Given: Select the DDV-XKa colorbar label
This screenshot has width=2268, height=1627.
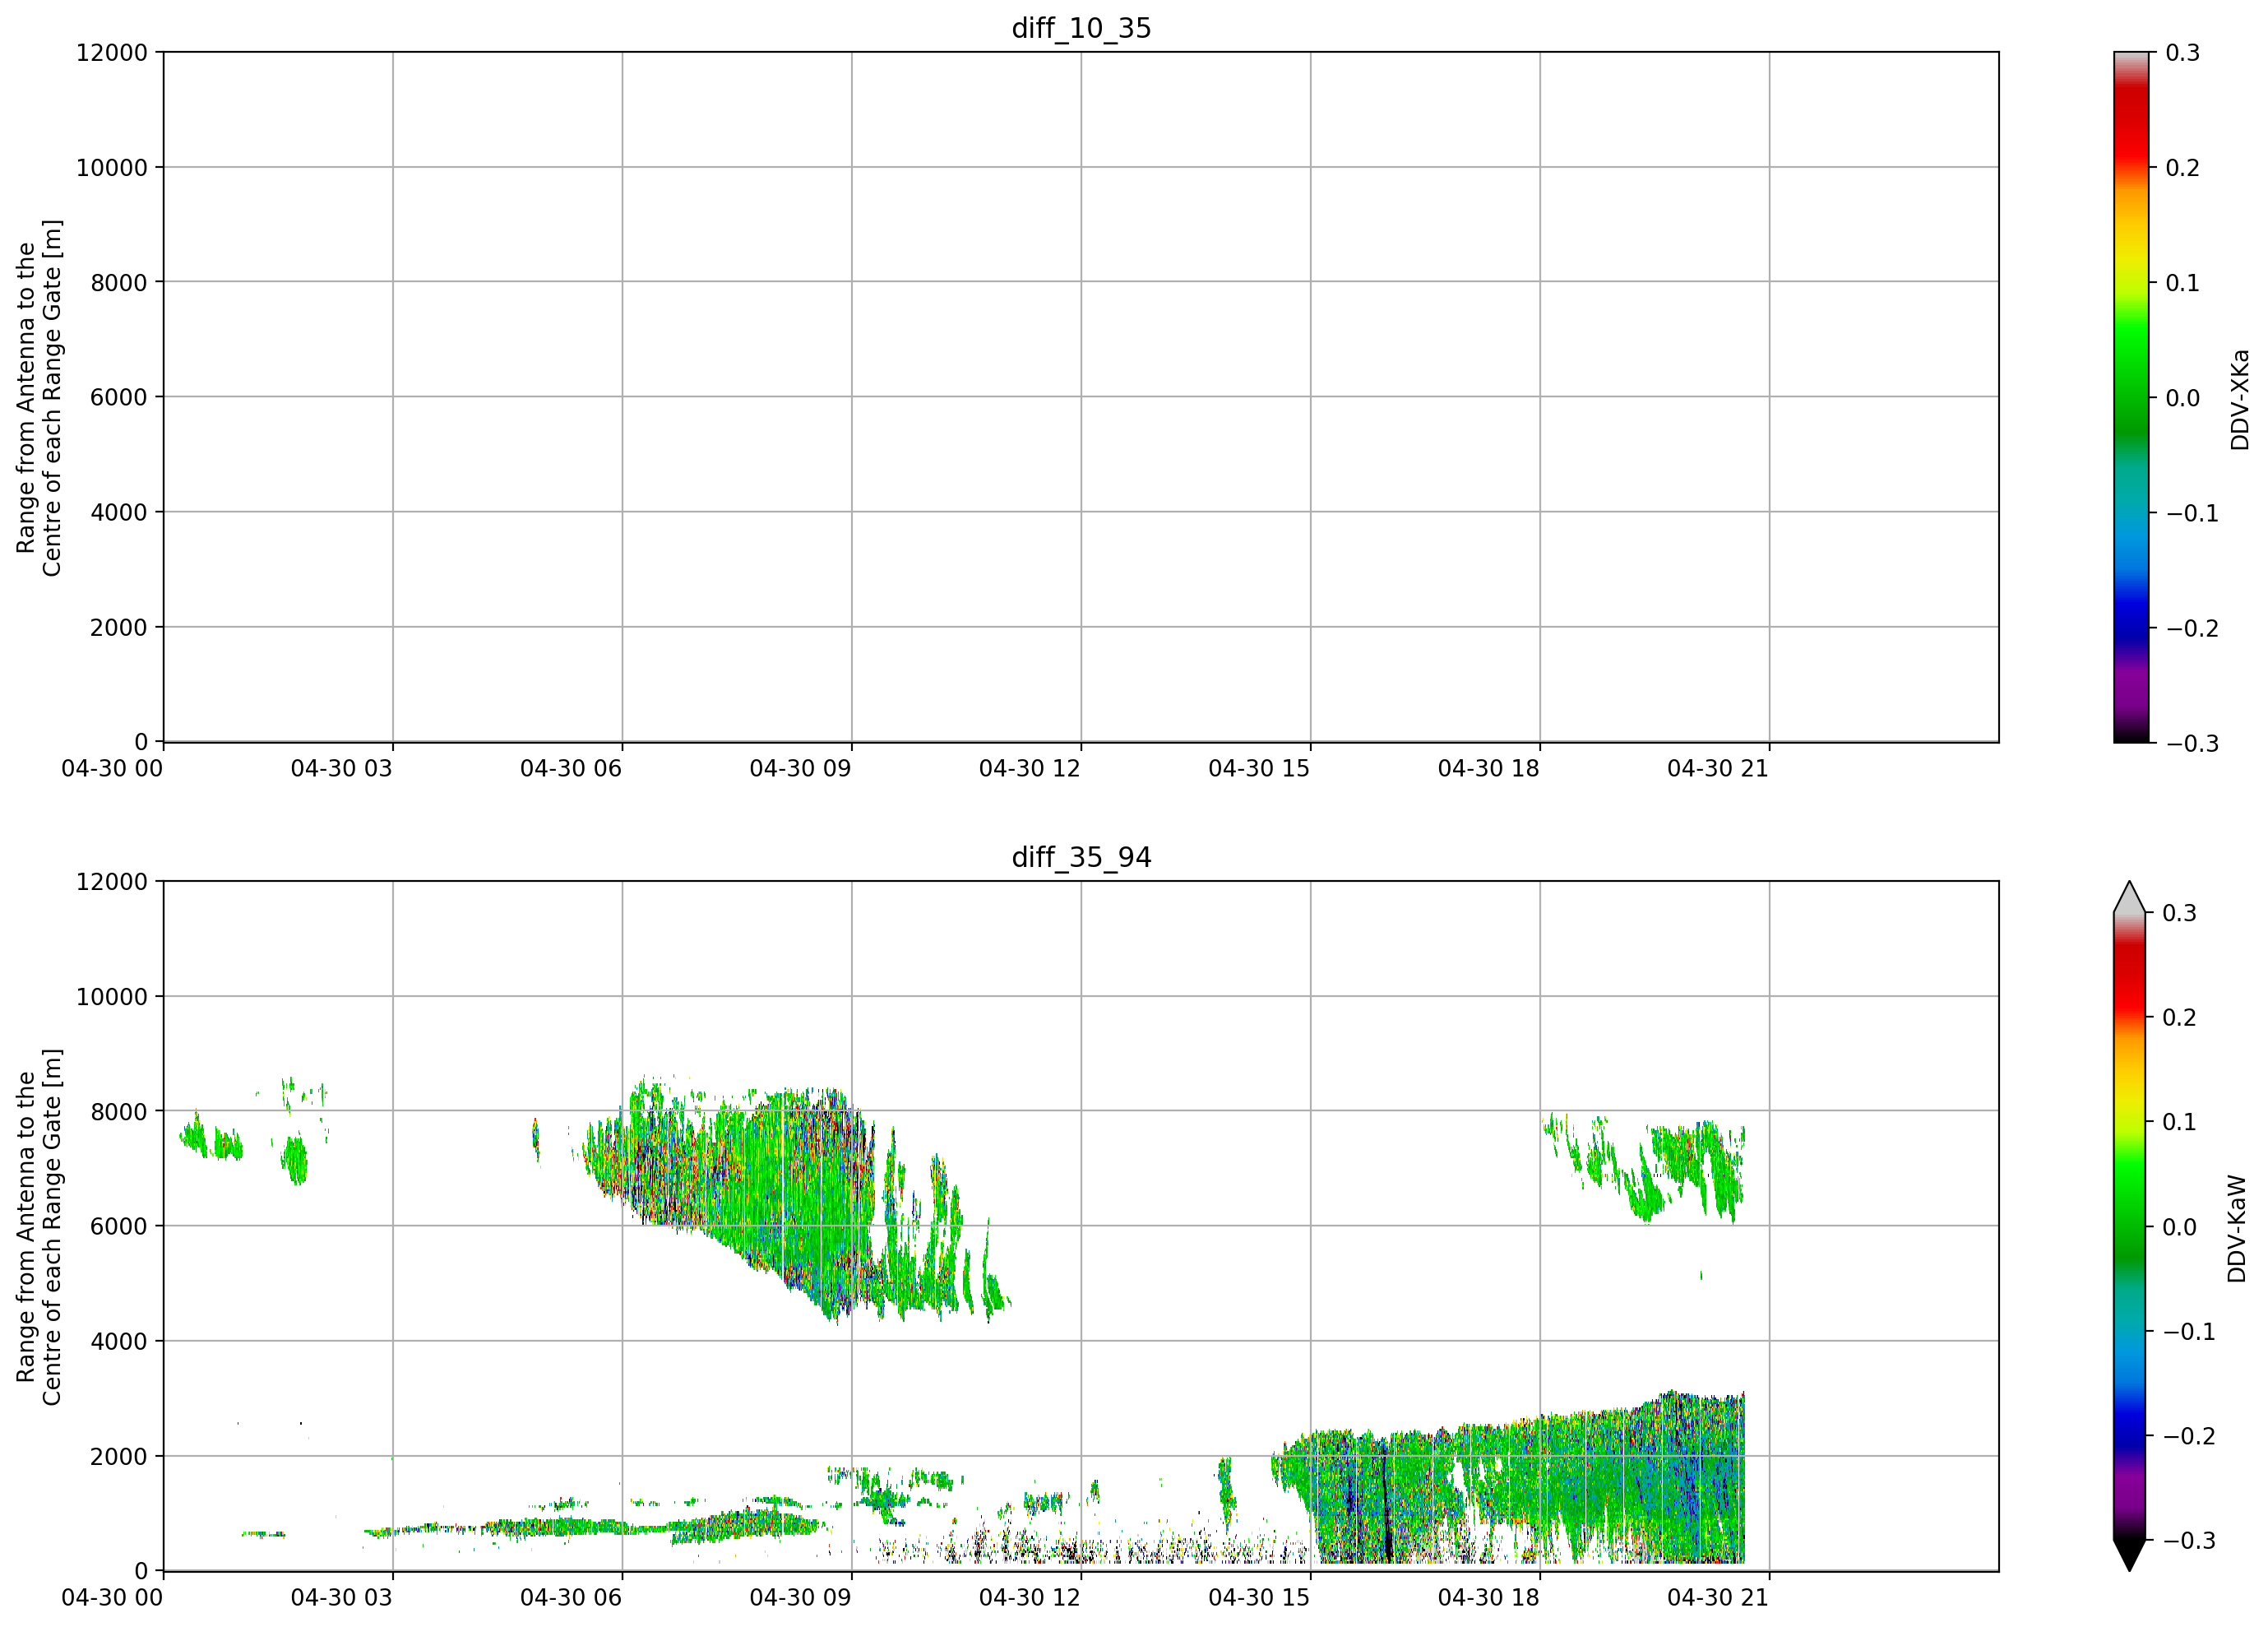Looking at the screenshot, I should 2239,399.
